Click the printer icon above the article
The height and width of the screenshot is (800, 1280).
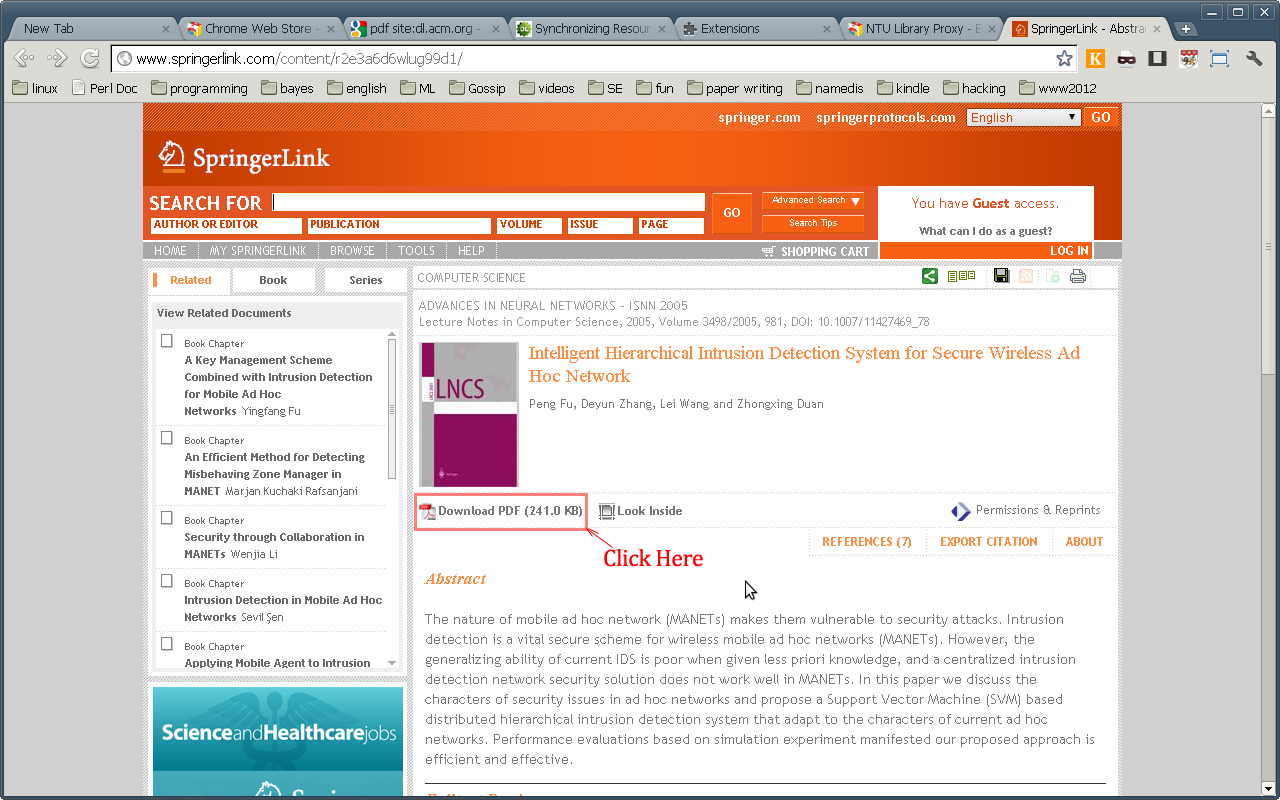pyautogui.click(x=1077, y=277)
